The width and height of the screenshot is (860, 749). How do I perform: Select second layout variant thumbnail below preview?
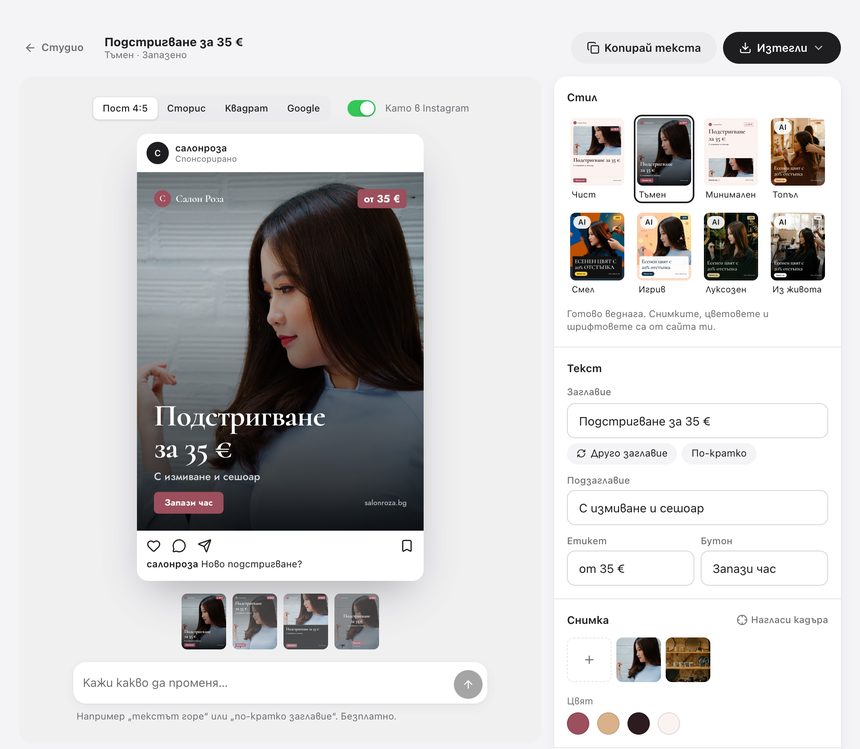click(254, 621)
